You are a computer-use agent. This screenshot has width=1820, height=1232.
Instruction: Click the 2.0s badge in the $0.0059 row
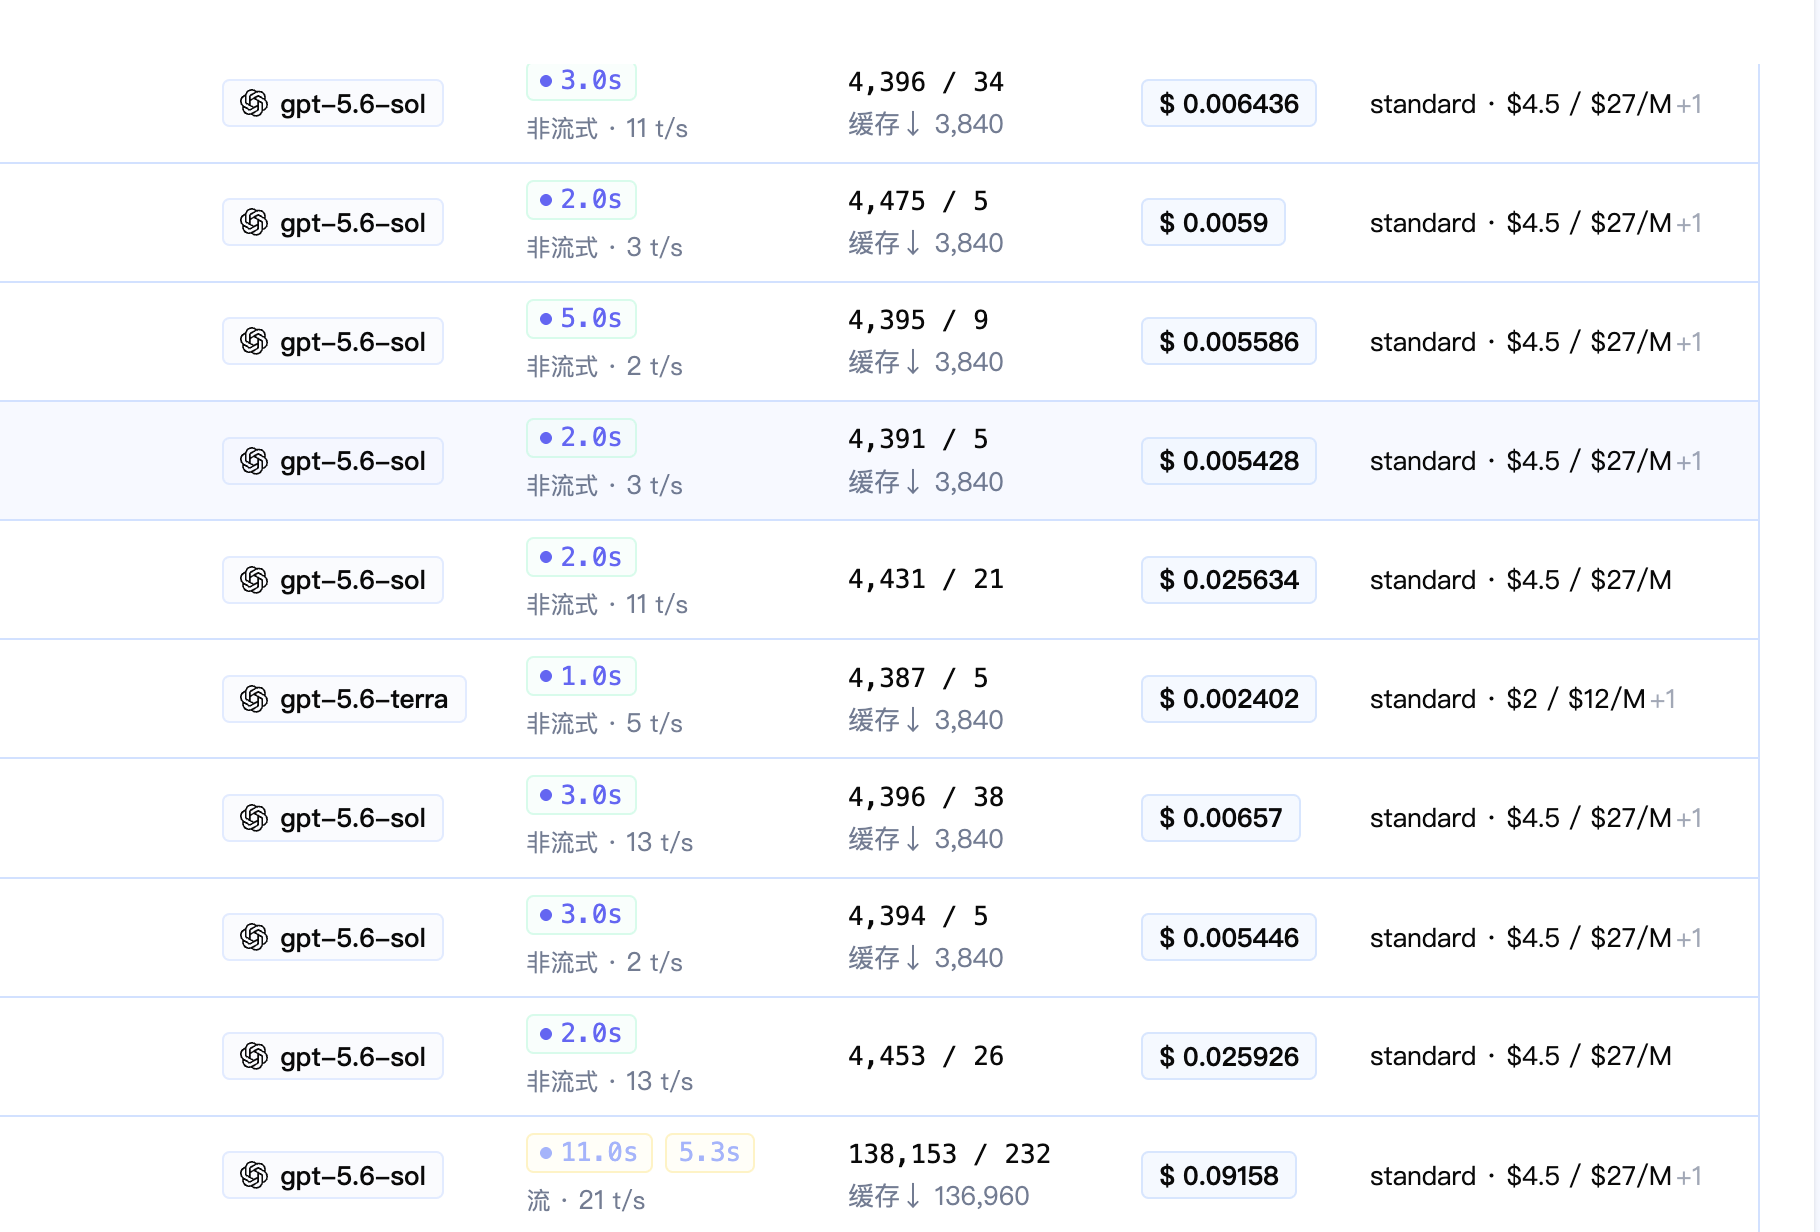click(x=581, y=199)
